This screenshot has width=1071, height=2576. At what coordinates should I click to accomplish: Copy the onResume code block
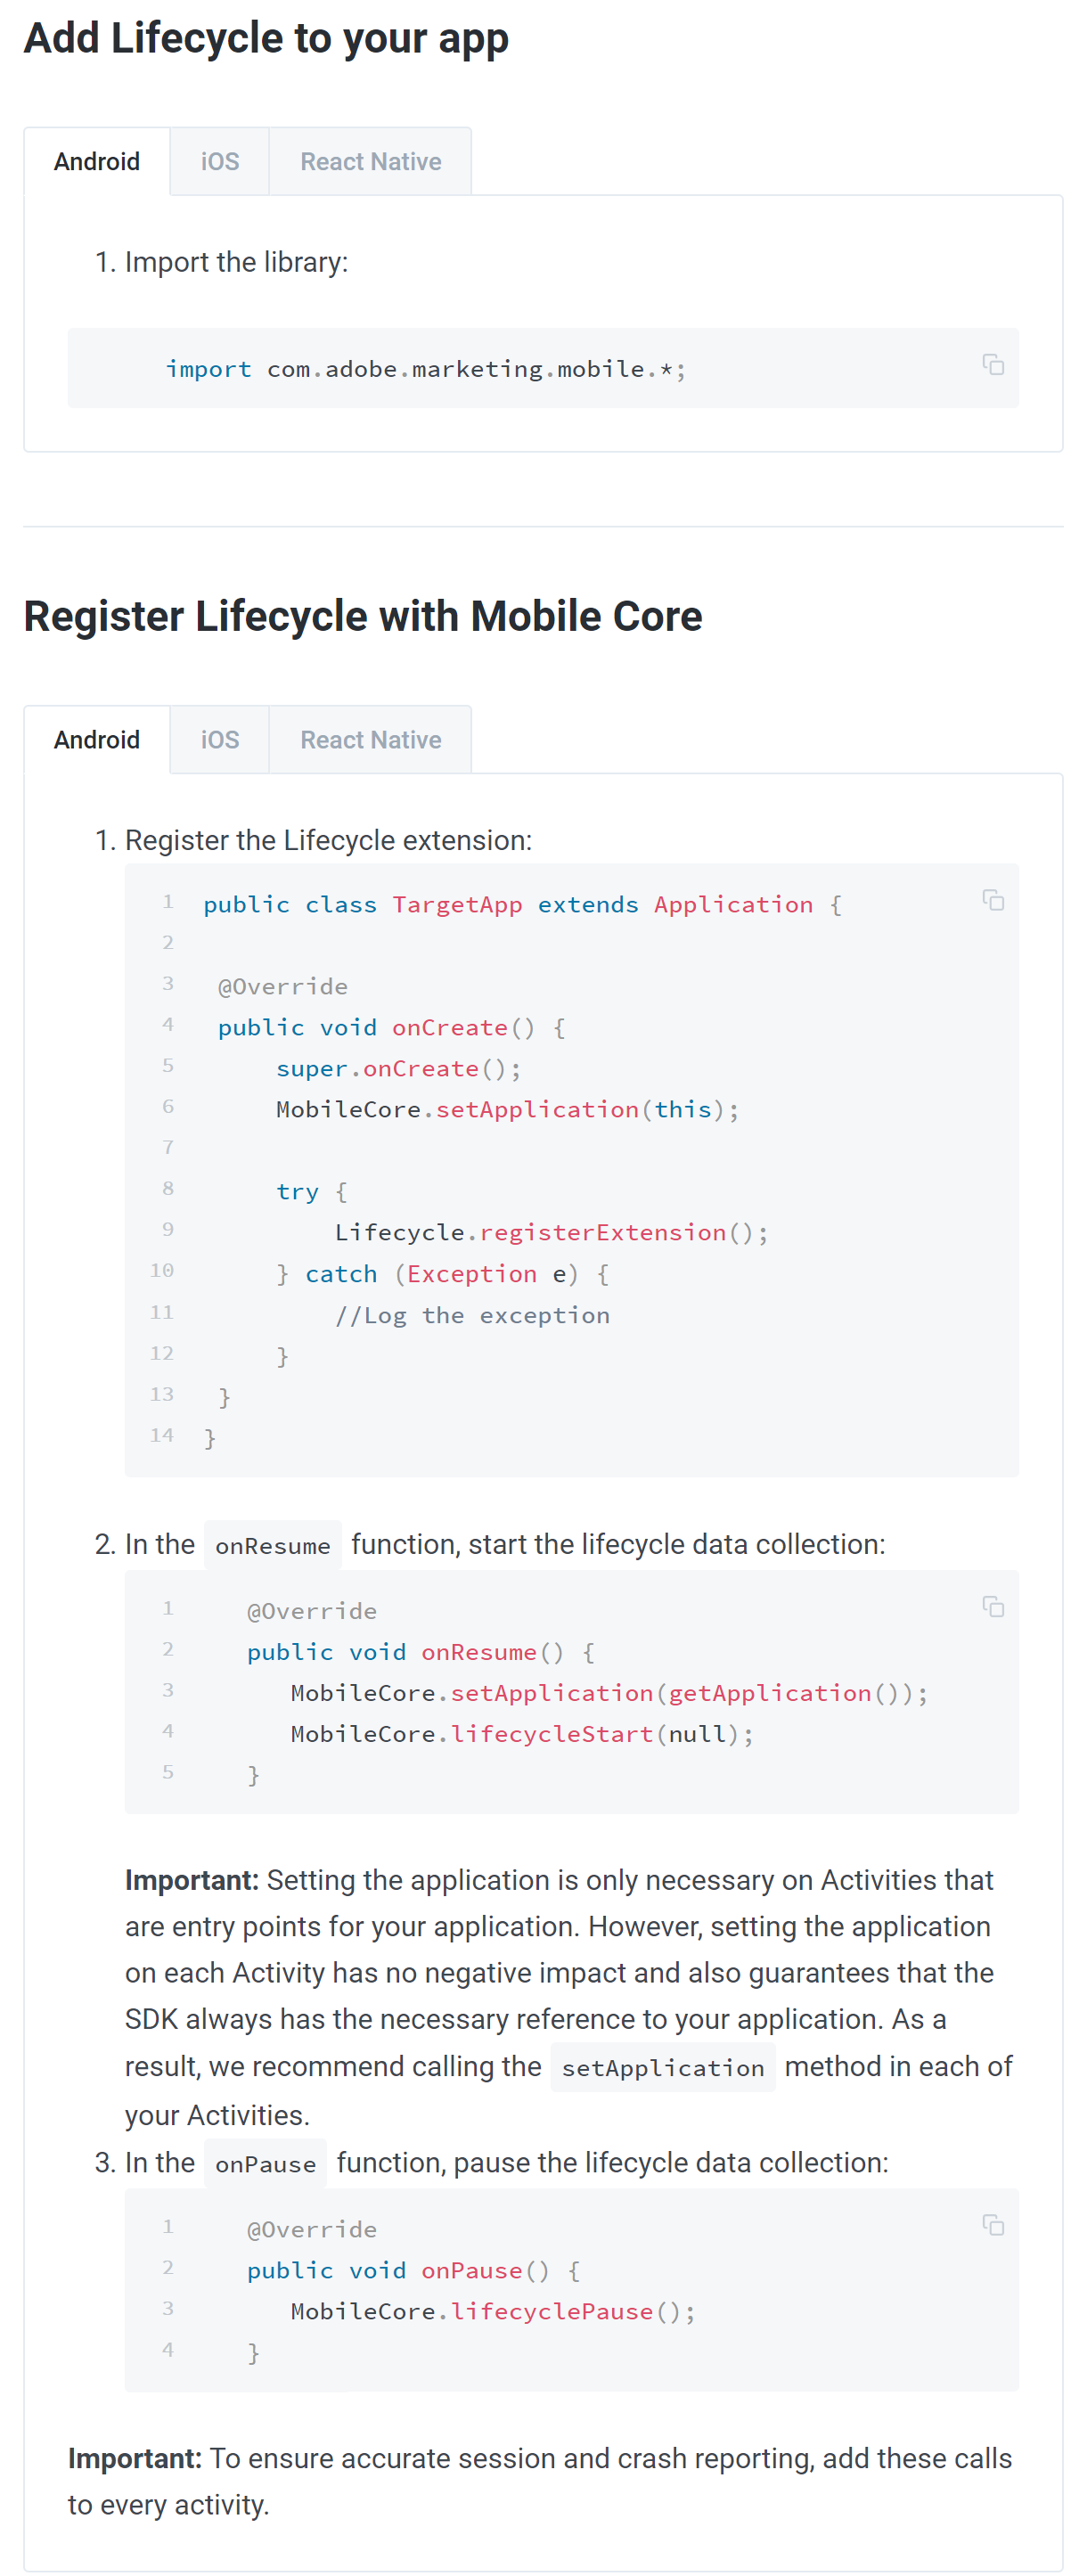pyautogui.click(x=992, y=1606)
